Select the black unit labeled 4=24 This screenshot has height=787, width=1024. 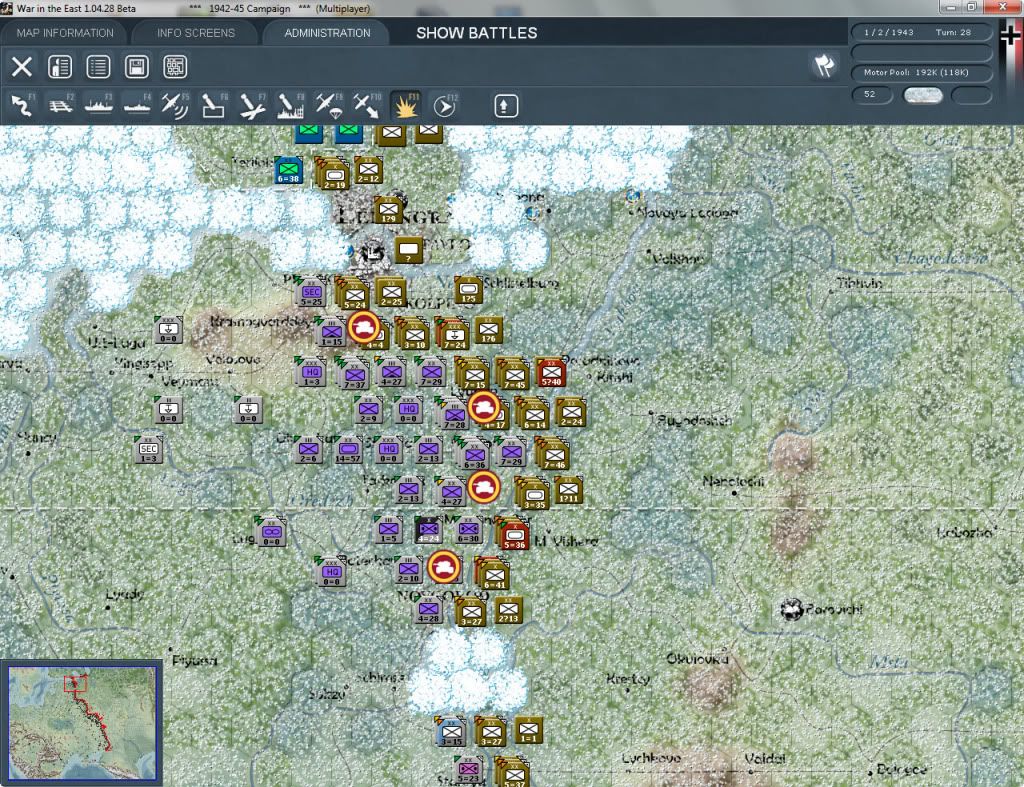pyautogui.click(x=428, y=530)
